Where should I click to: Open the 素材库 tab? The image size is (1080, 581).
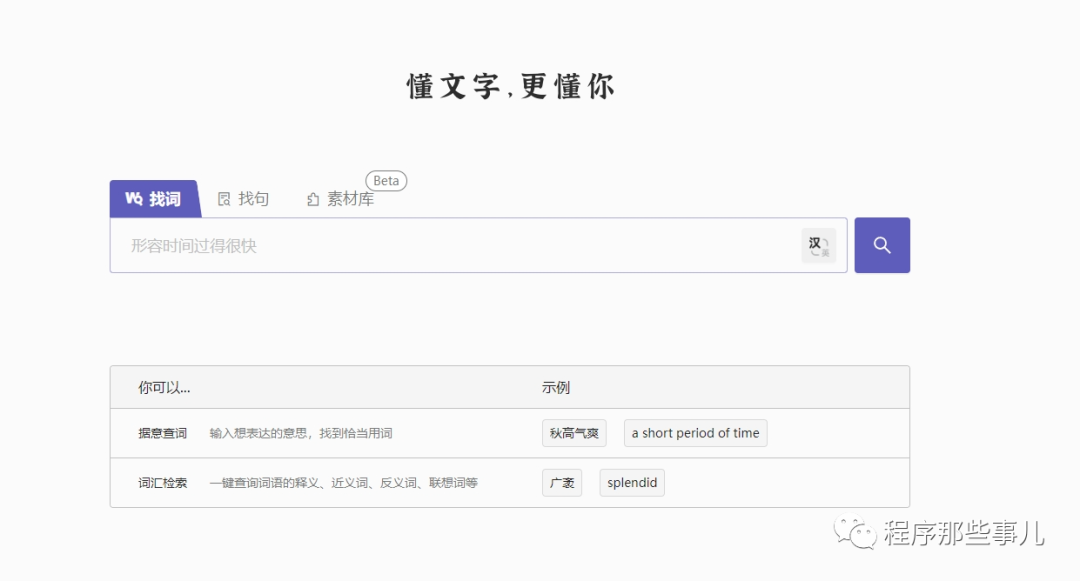tap(340, 198)
